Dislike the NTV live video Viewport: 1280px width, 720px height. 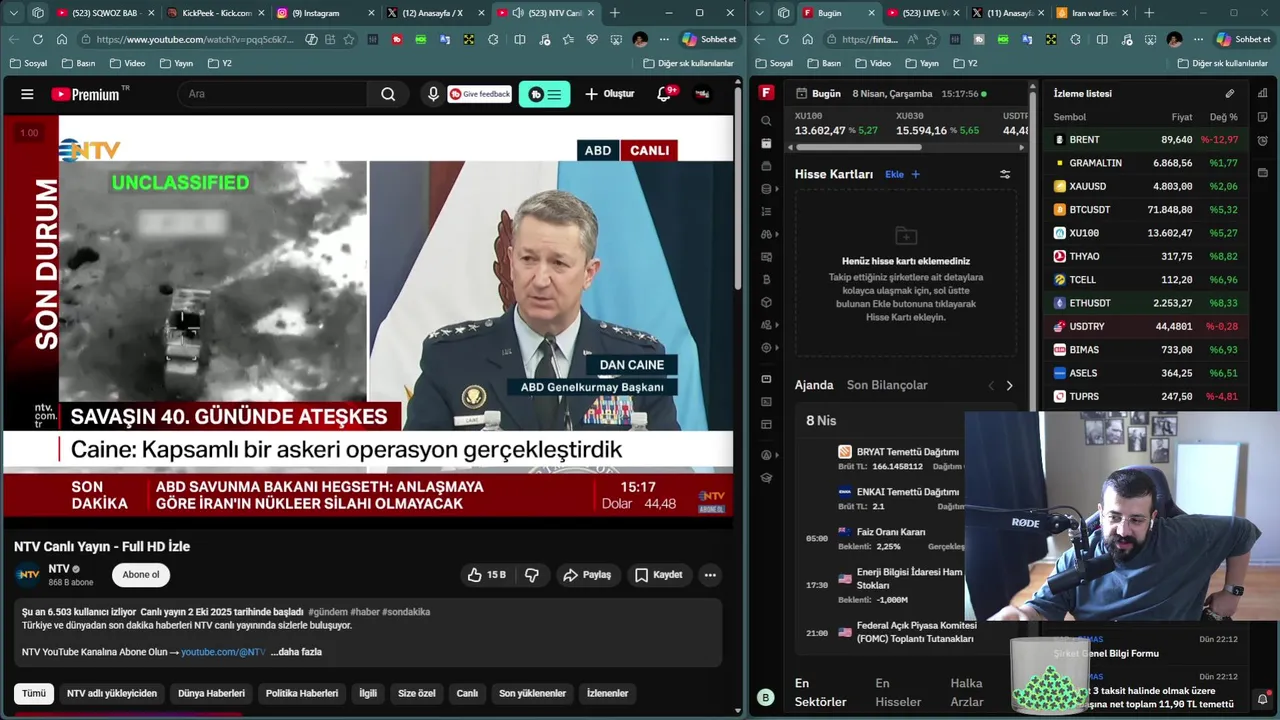point(532,575)
